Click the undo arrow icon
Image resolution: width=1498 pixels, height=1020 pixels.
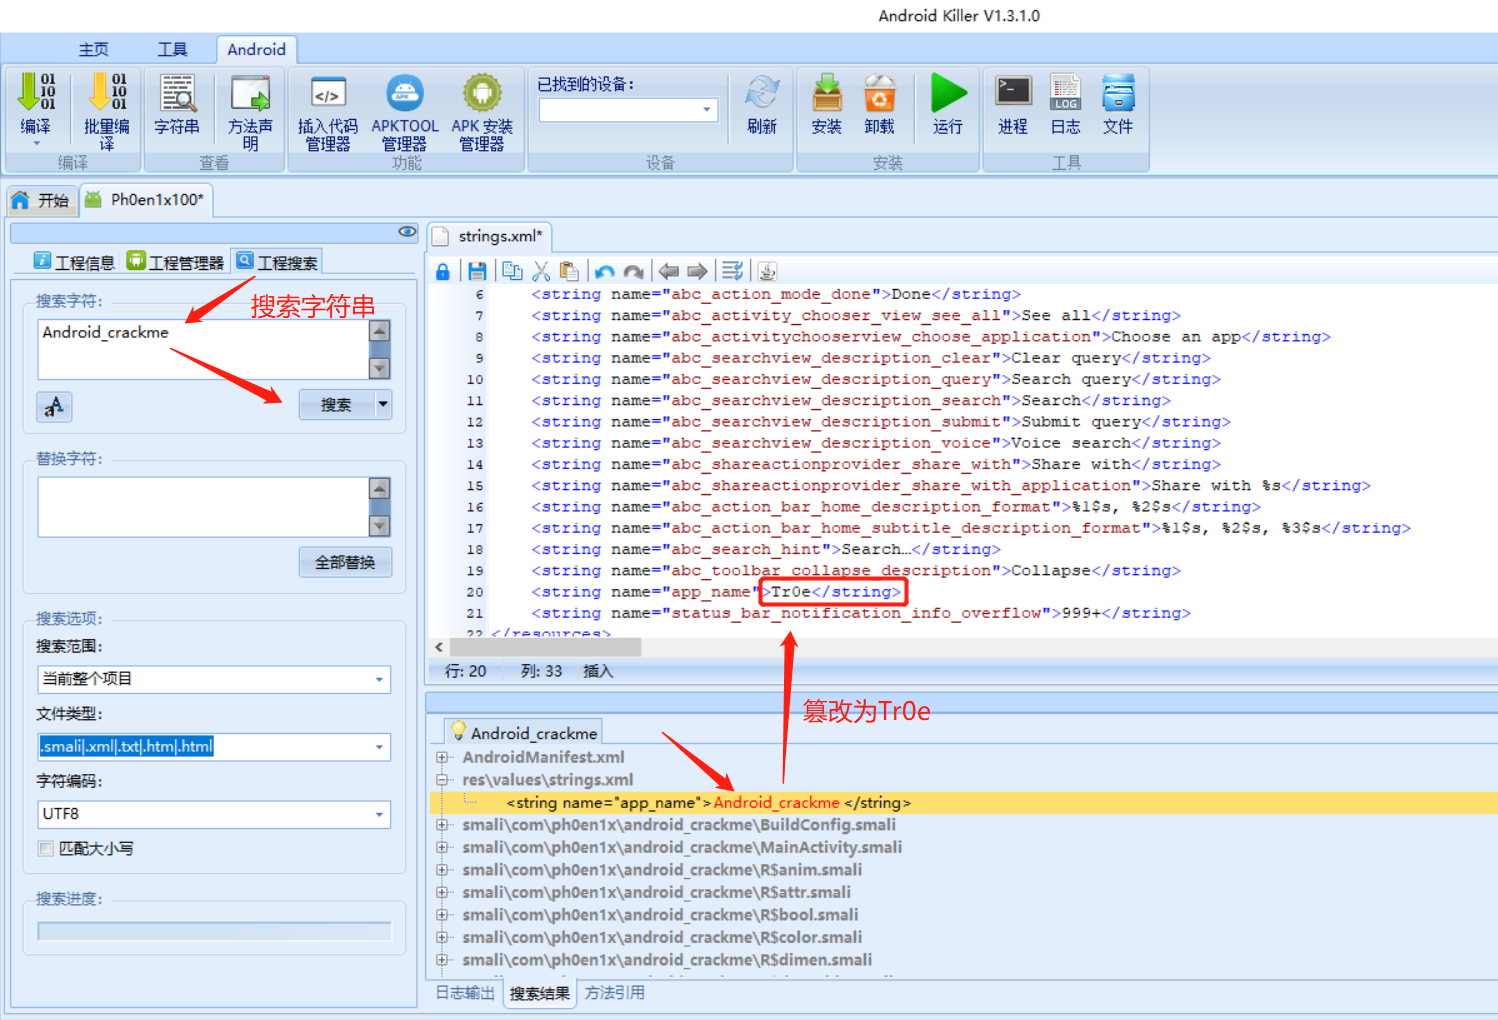coord(604,271)
